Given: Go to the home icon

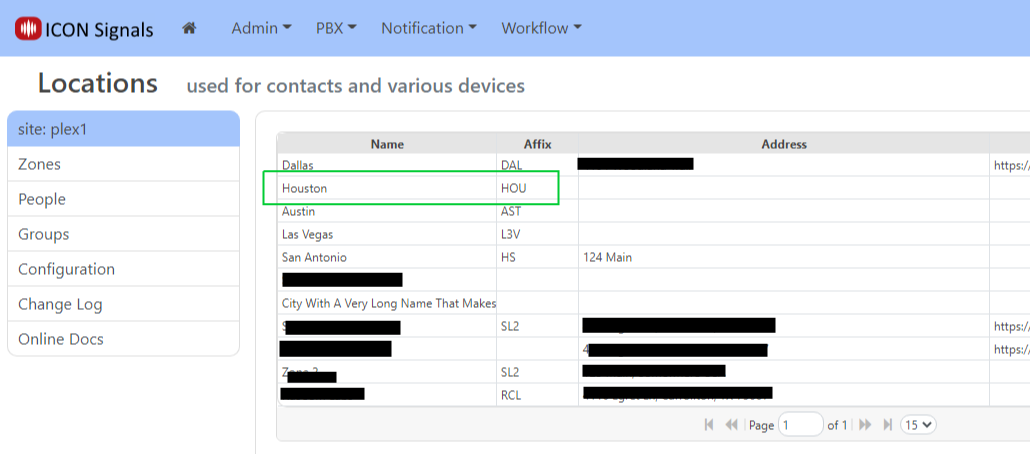Looking at the screenshot, I should tap(189, 28).
